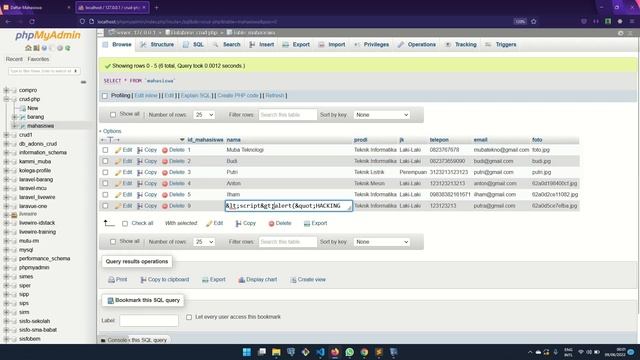The height and width of the screenshot is (360, 640).
Task: Click the Bookmark this SQL query icon
Action: click(110, 300)
